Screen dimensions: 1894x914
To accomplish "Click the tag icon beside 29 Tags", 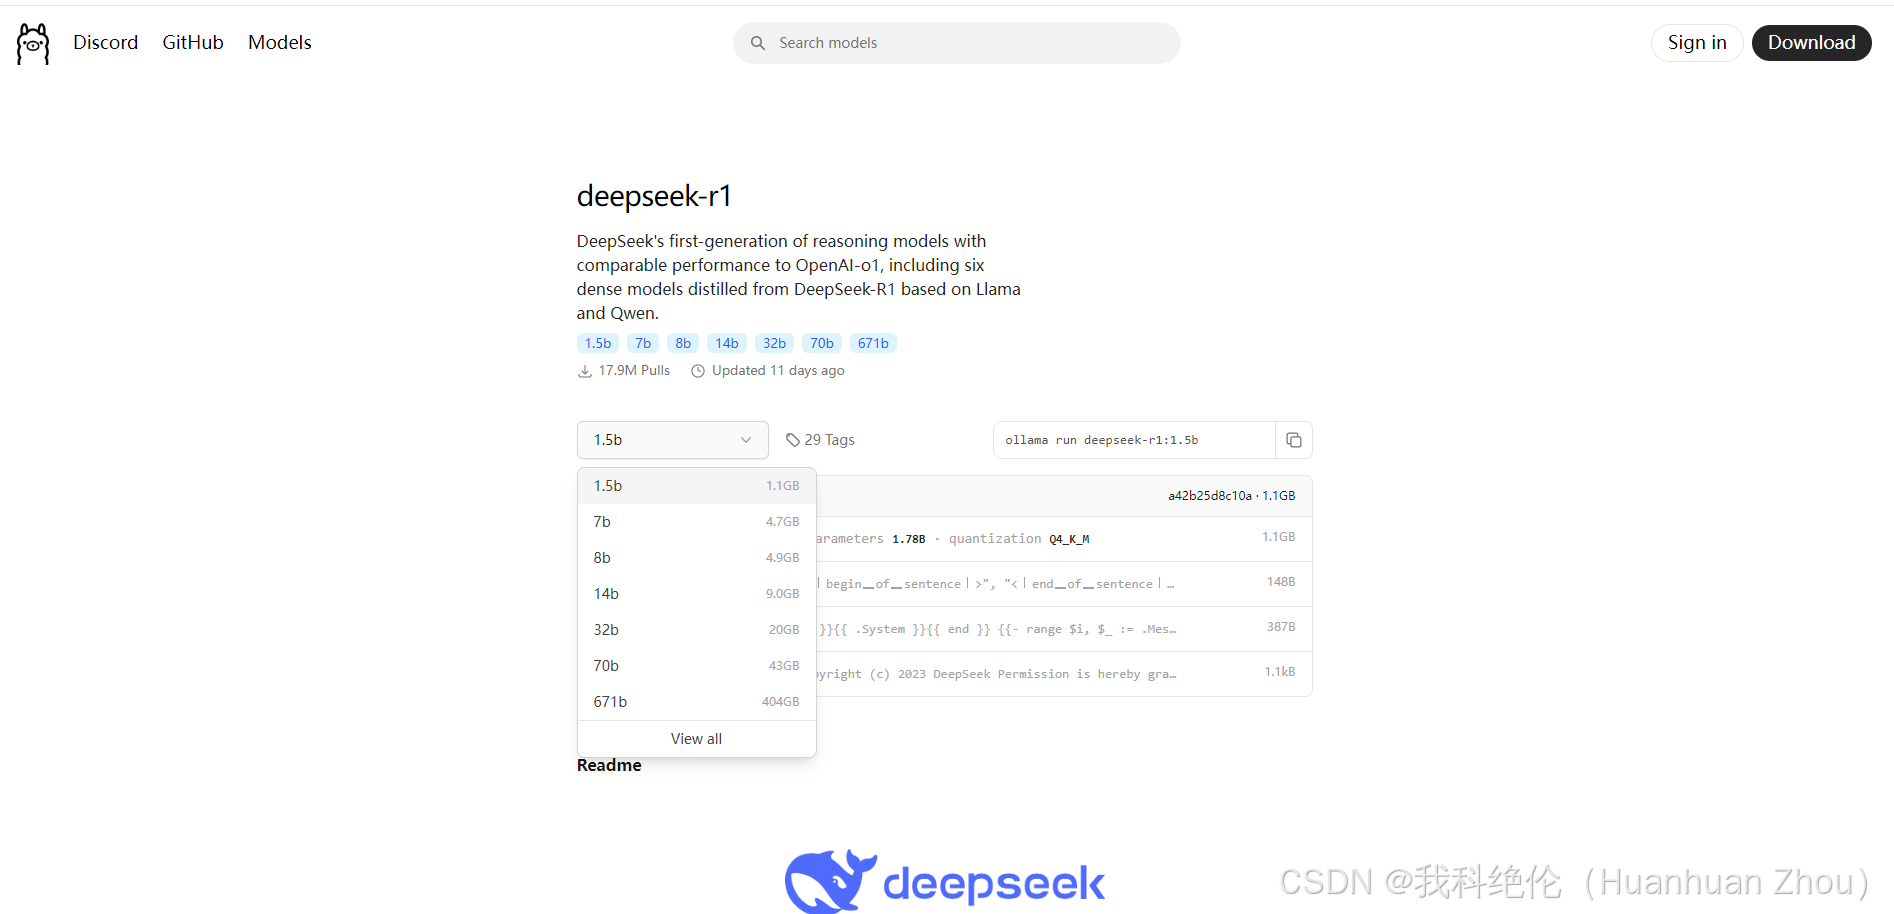I will pos(793,440).
